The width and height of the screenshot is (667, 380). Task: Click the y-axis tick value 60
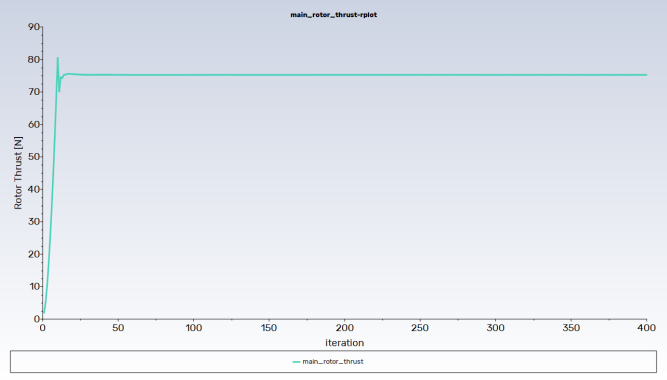click(34, 124)
